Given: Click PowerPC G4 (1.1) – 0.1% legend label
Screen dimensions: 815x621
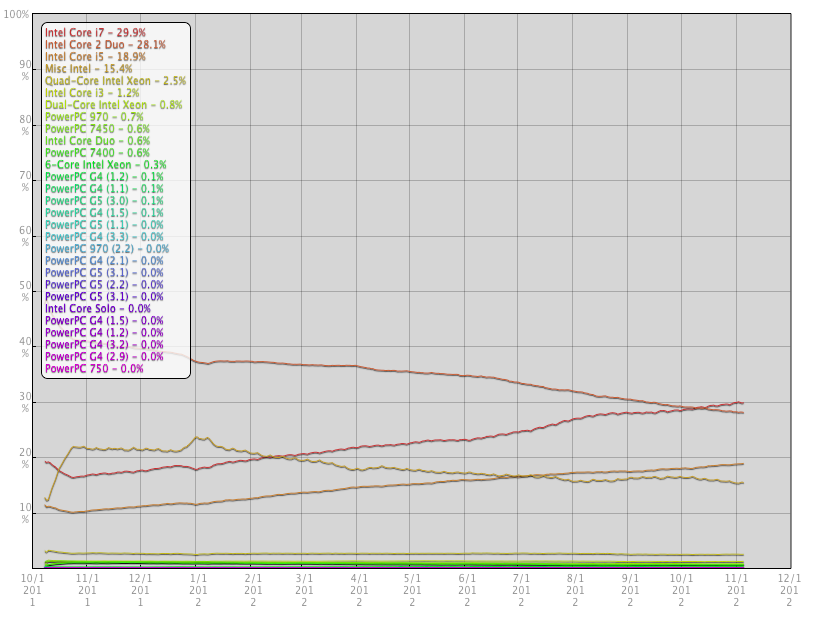Looking at the screenshot, I should tap(104, 189).
